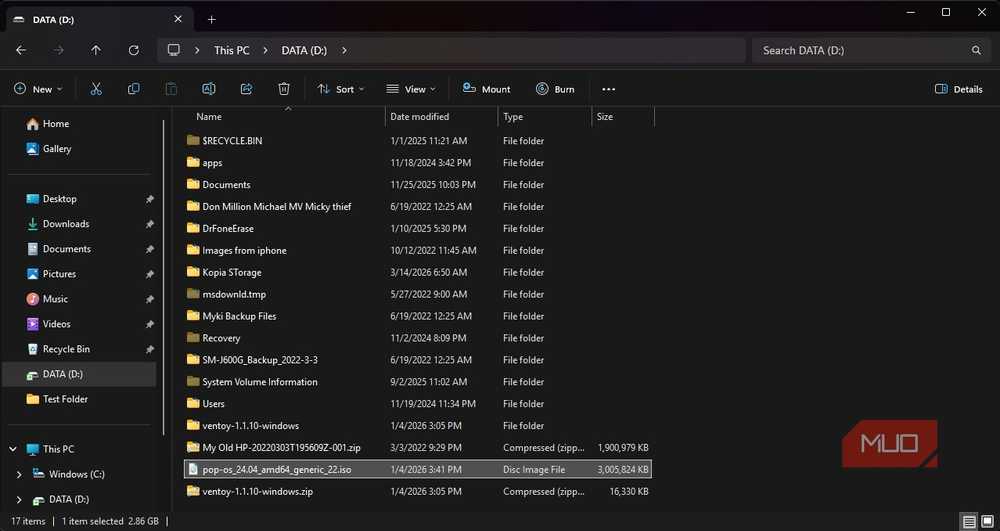Click the Mount button
Screen dimensions: 1000x531
click(487, 89)
